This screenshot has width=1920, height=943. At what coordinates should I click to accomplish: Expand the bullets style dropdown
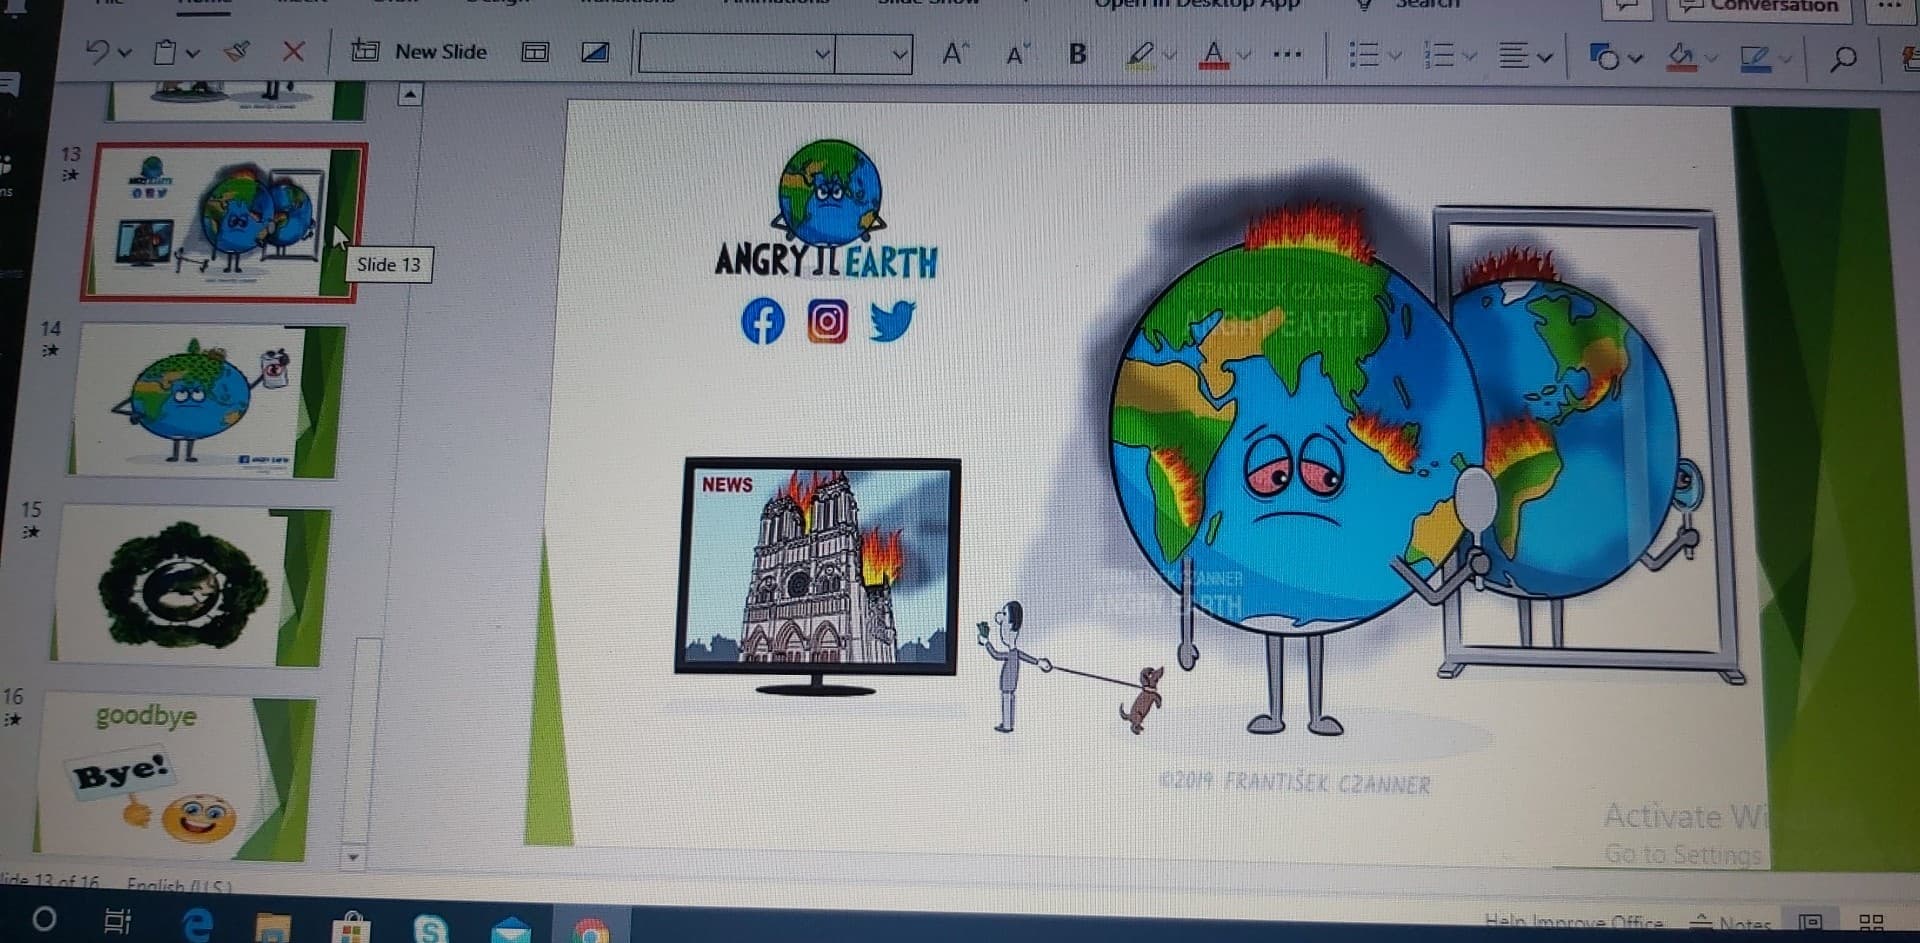[x=1395, y=56]
